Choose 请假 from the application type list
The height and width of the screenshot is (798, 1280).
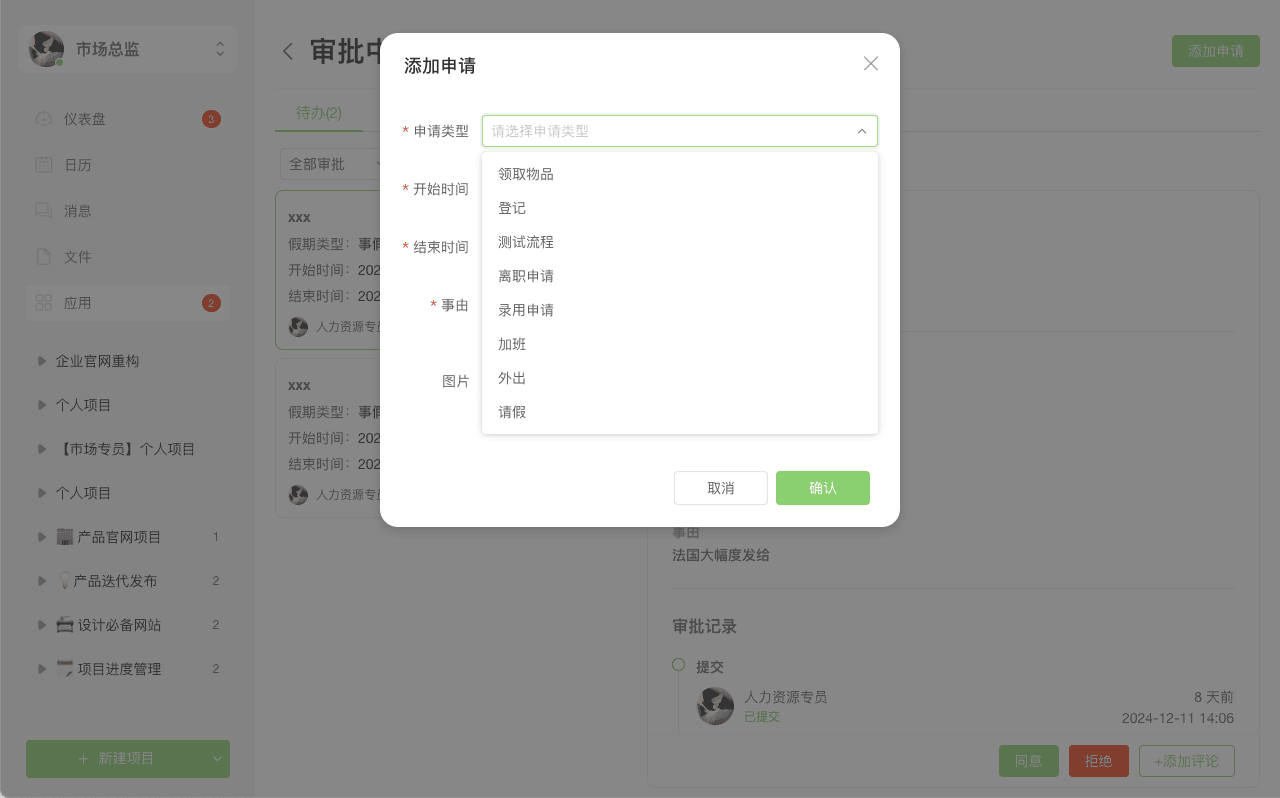(x=512, y=412)
